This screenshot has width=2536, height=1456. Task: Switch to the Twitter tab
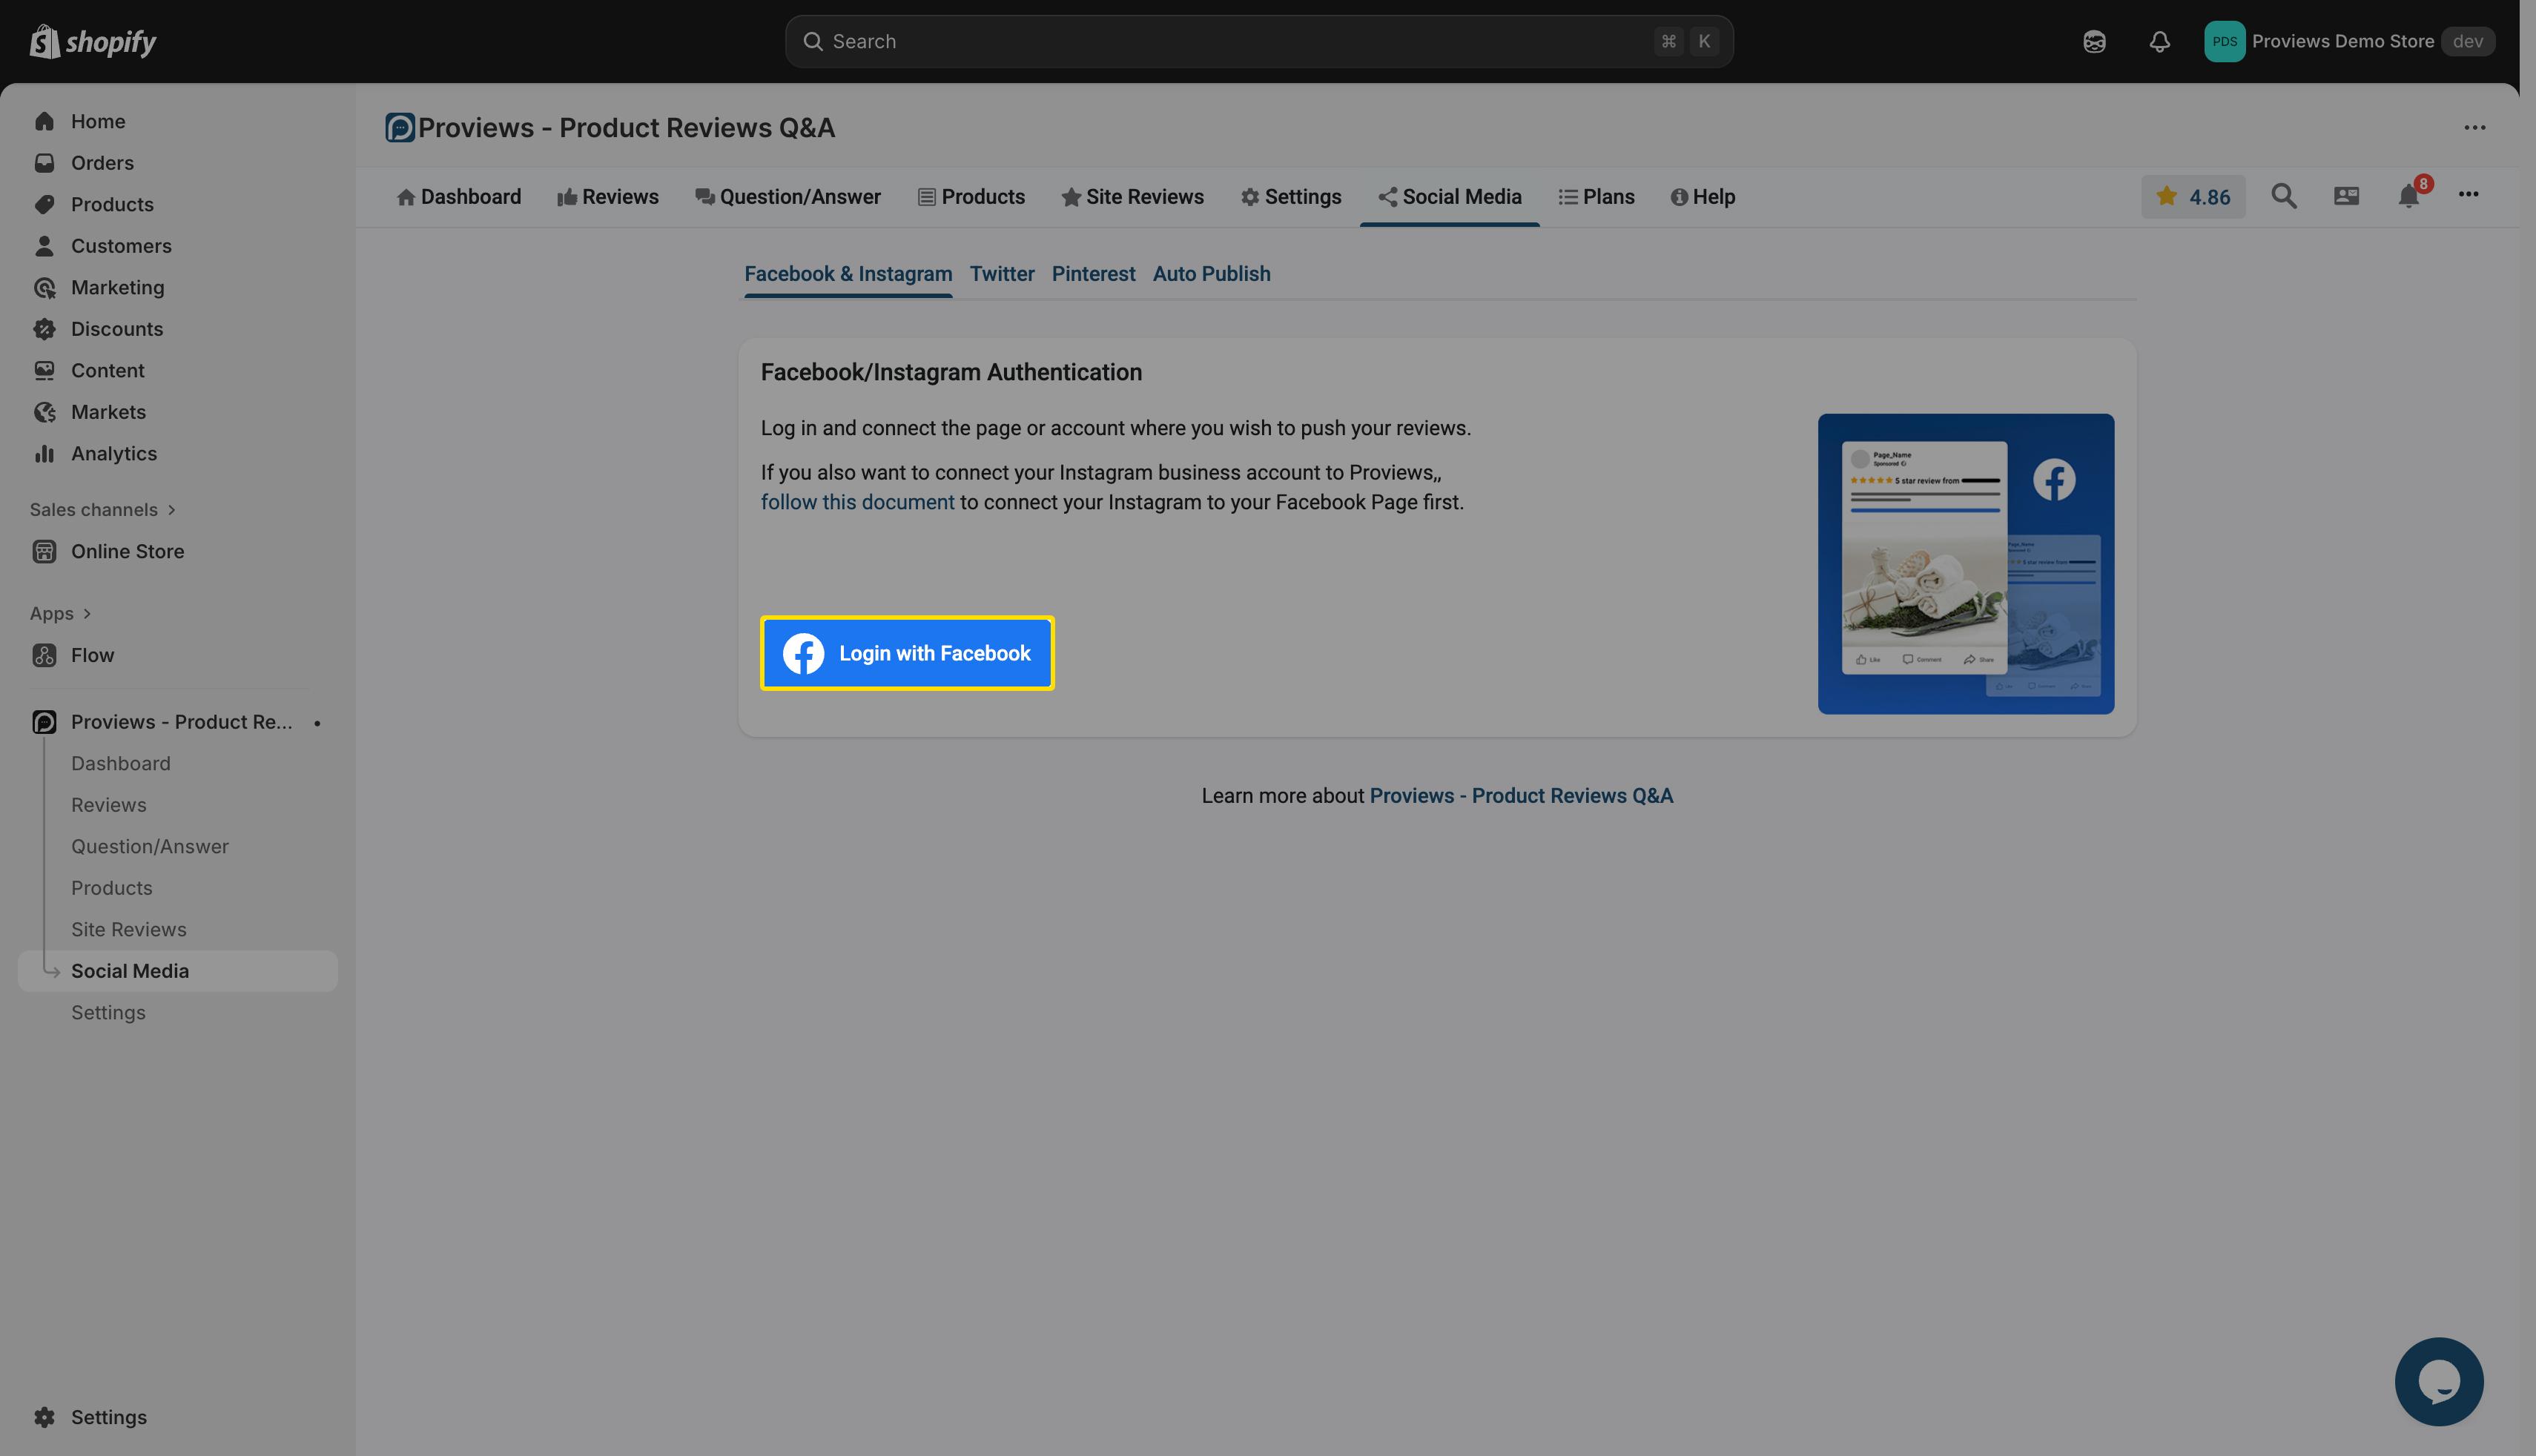[1001, 274]
